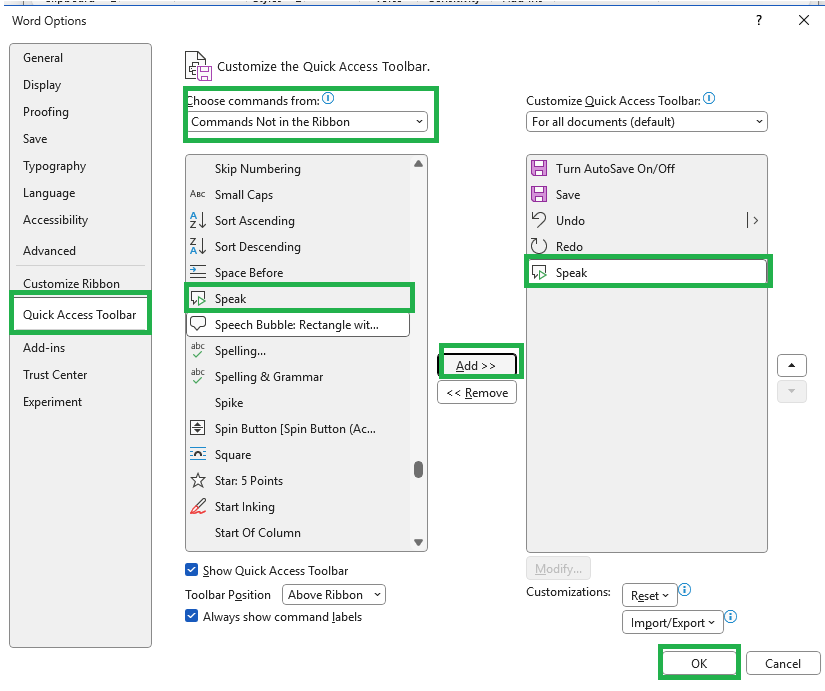The height and width of the screenshot is (691, 825).
Task: Move selected command up with arrow button
Action: (791, 365)
